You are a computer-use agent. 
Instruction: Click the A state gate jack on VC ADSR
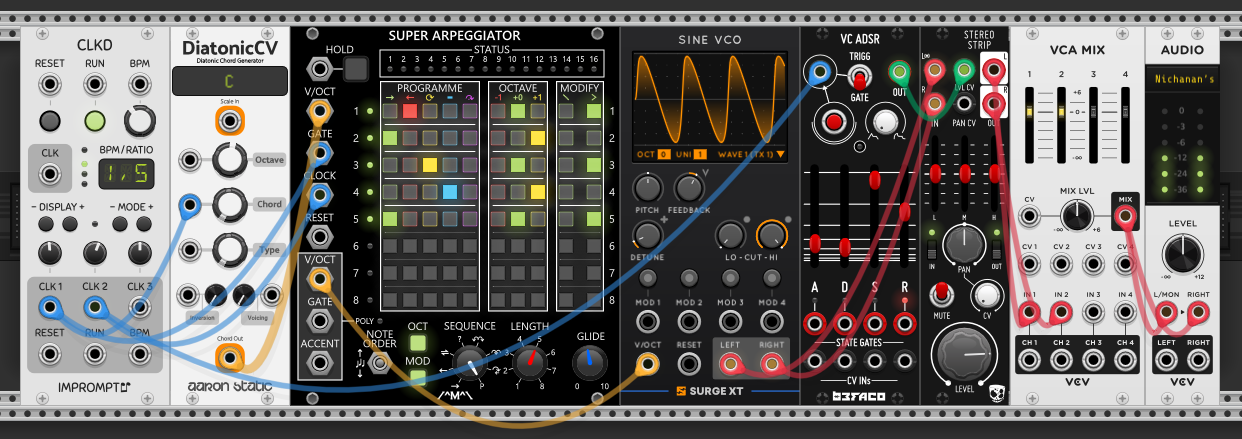coord(817,323)
